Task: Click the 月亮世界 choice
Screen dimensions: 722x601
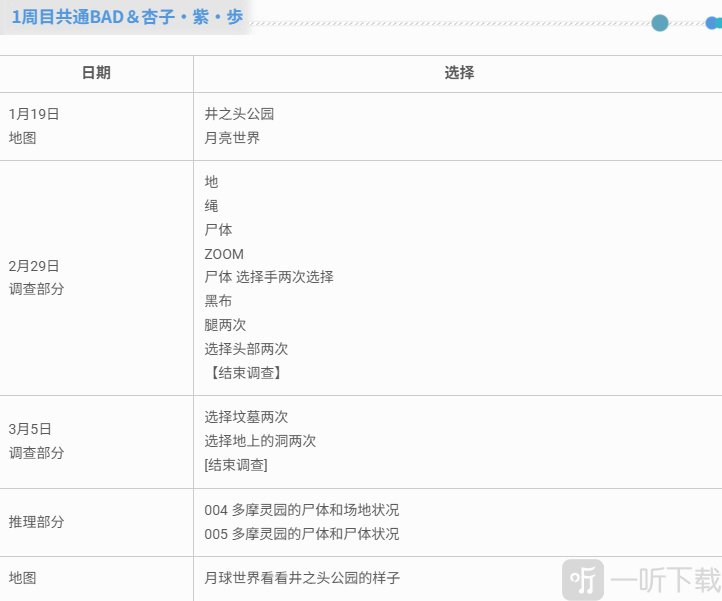Action: click(232, 138)
